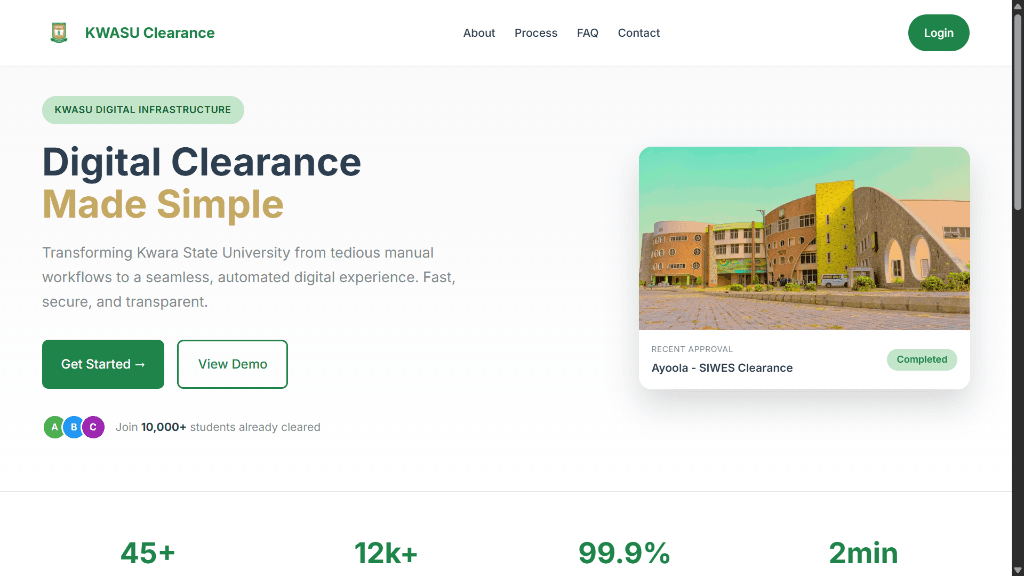Image resolution: width=1024 pixels, height=576 pixels.
Task: Click the page vertical scrollbar thumb
Action: point(1017,111)
